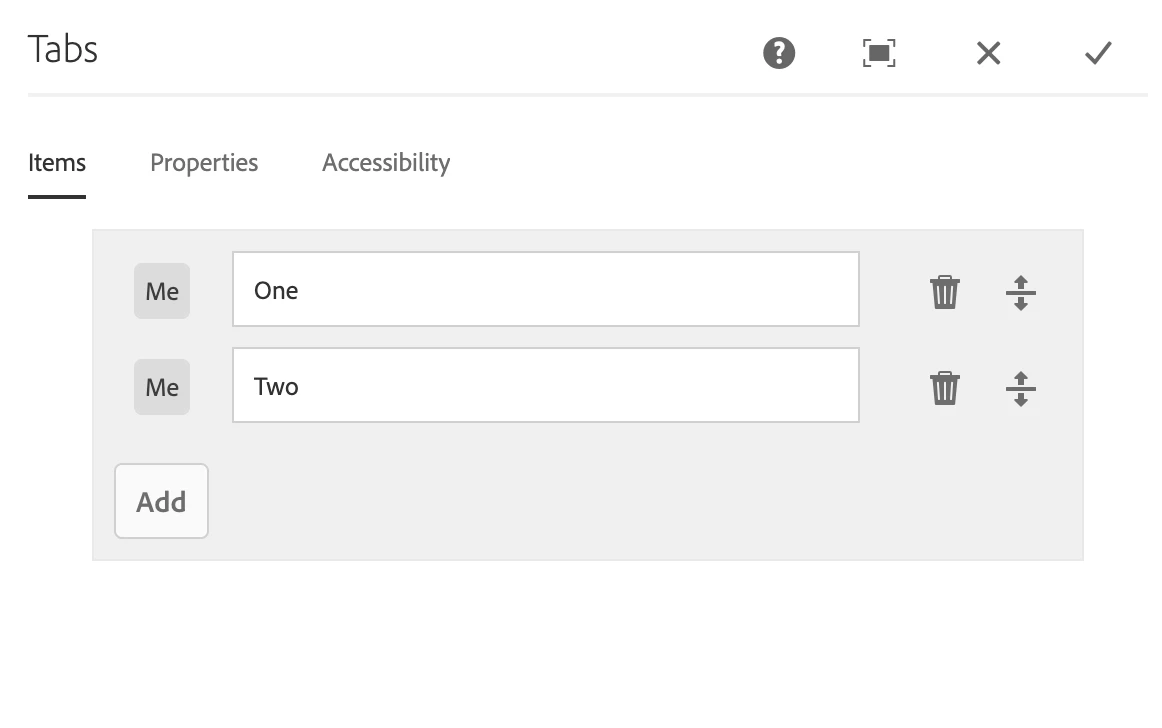Switch to the Properties tab

point(204,162)
